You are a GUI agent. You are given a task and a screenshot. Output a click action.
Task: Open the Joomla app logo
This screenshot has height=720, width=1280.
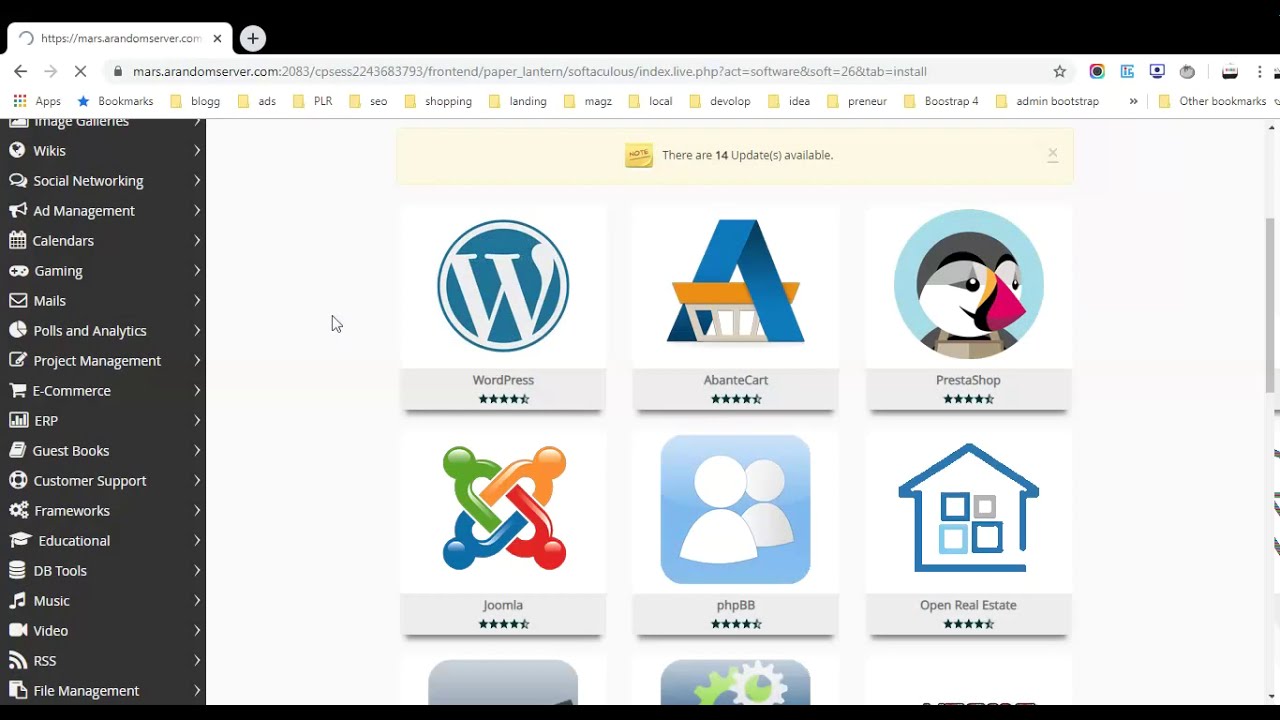pos(504,508)
